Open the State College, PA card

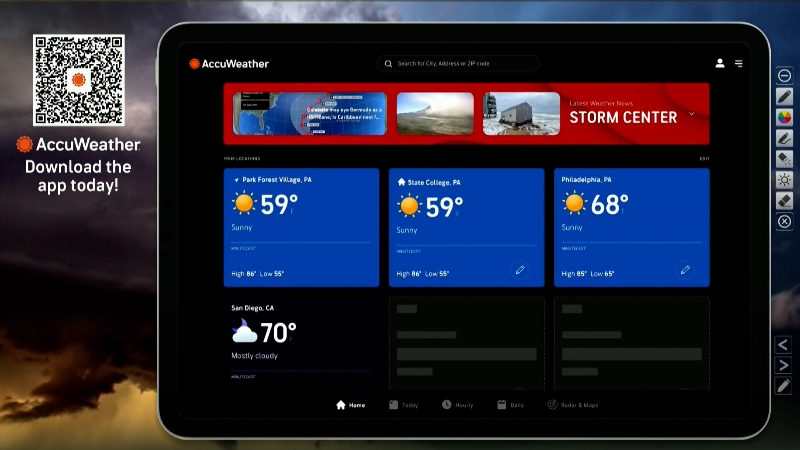point(466,228)
